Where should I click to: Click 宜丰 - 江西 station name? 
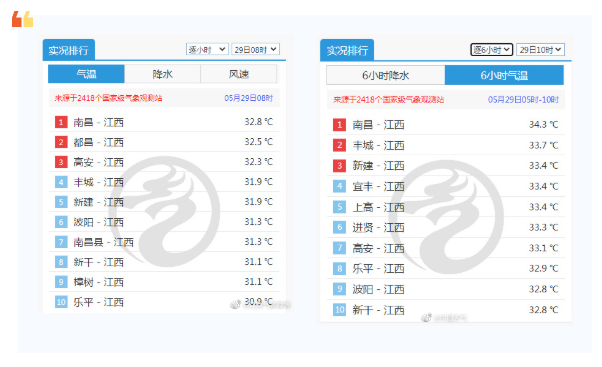pos(379,187)
